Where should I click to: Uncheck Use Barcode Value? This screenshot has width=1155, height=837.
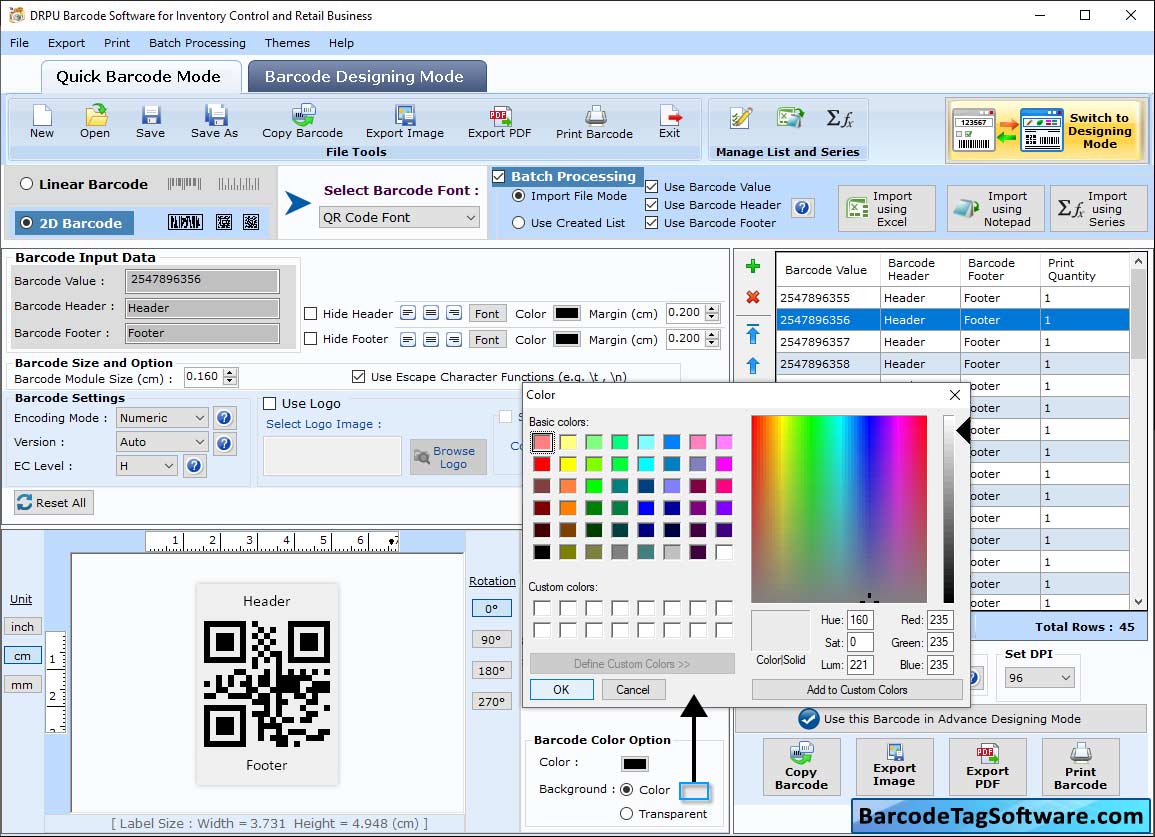click(x=651, y=186)
